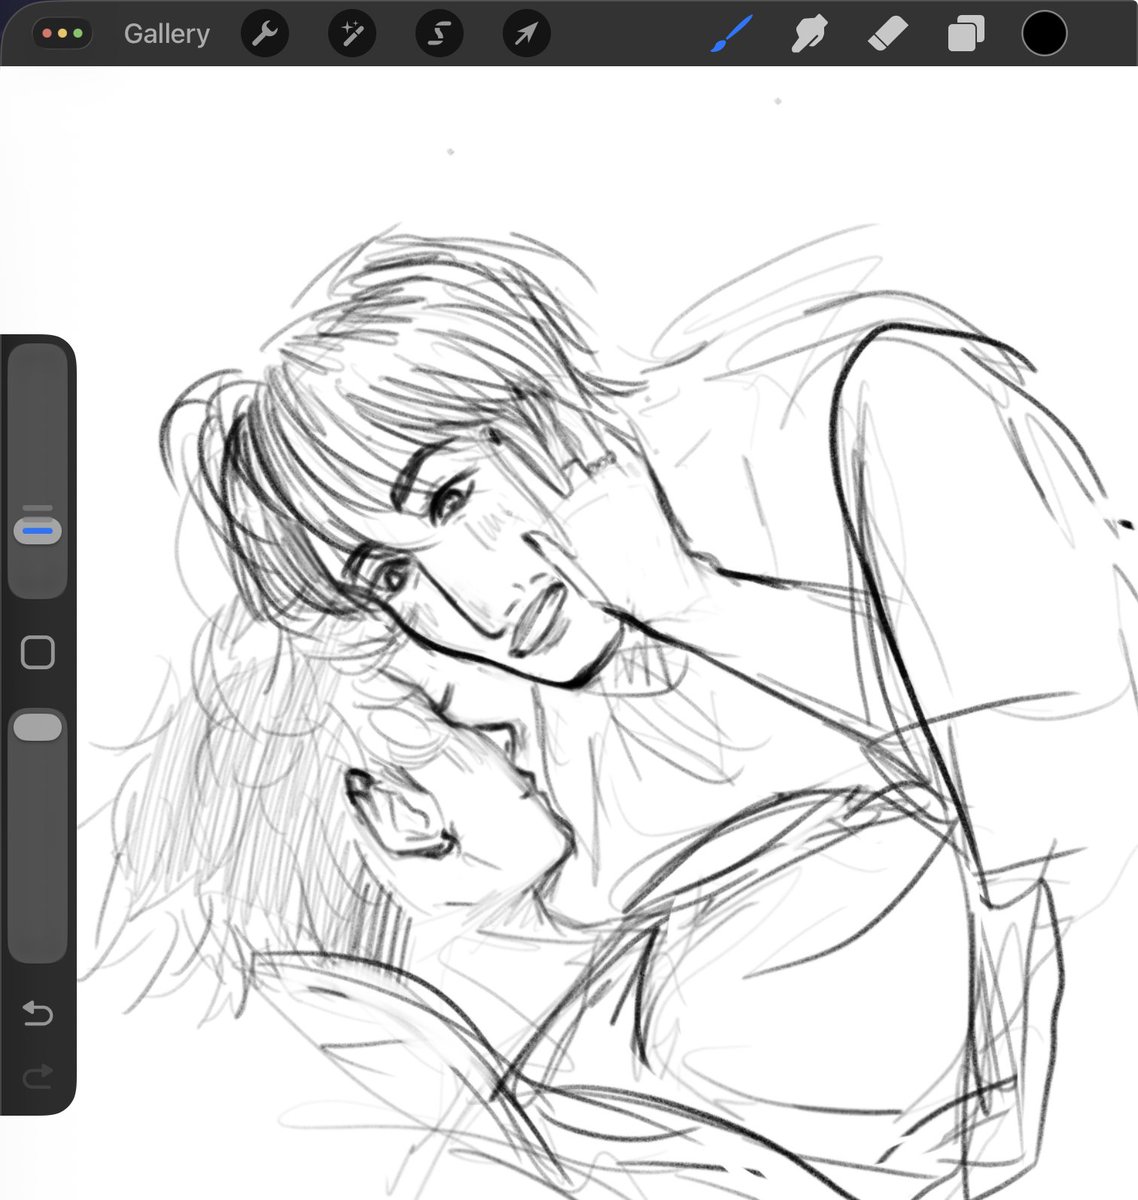Activate the Selection tool
This screenshot has width=1138, height=1200.
point(439,34)
